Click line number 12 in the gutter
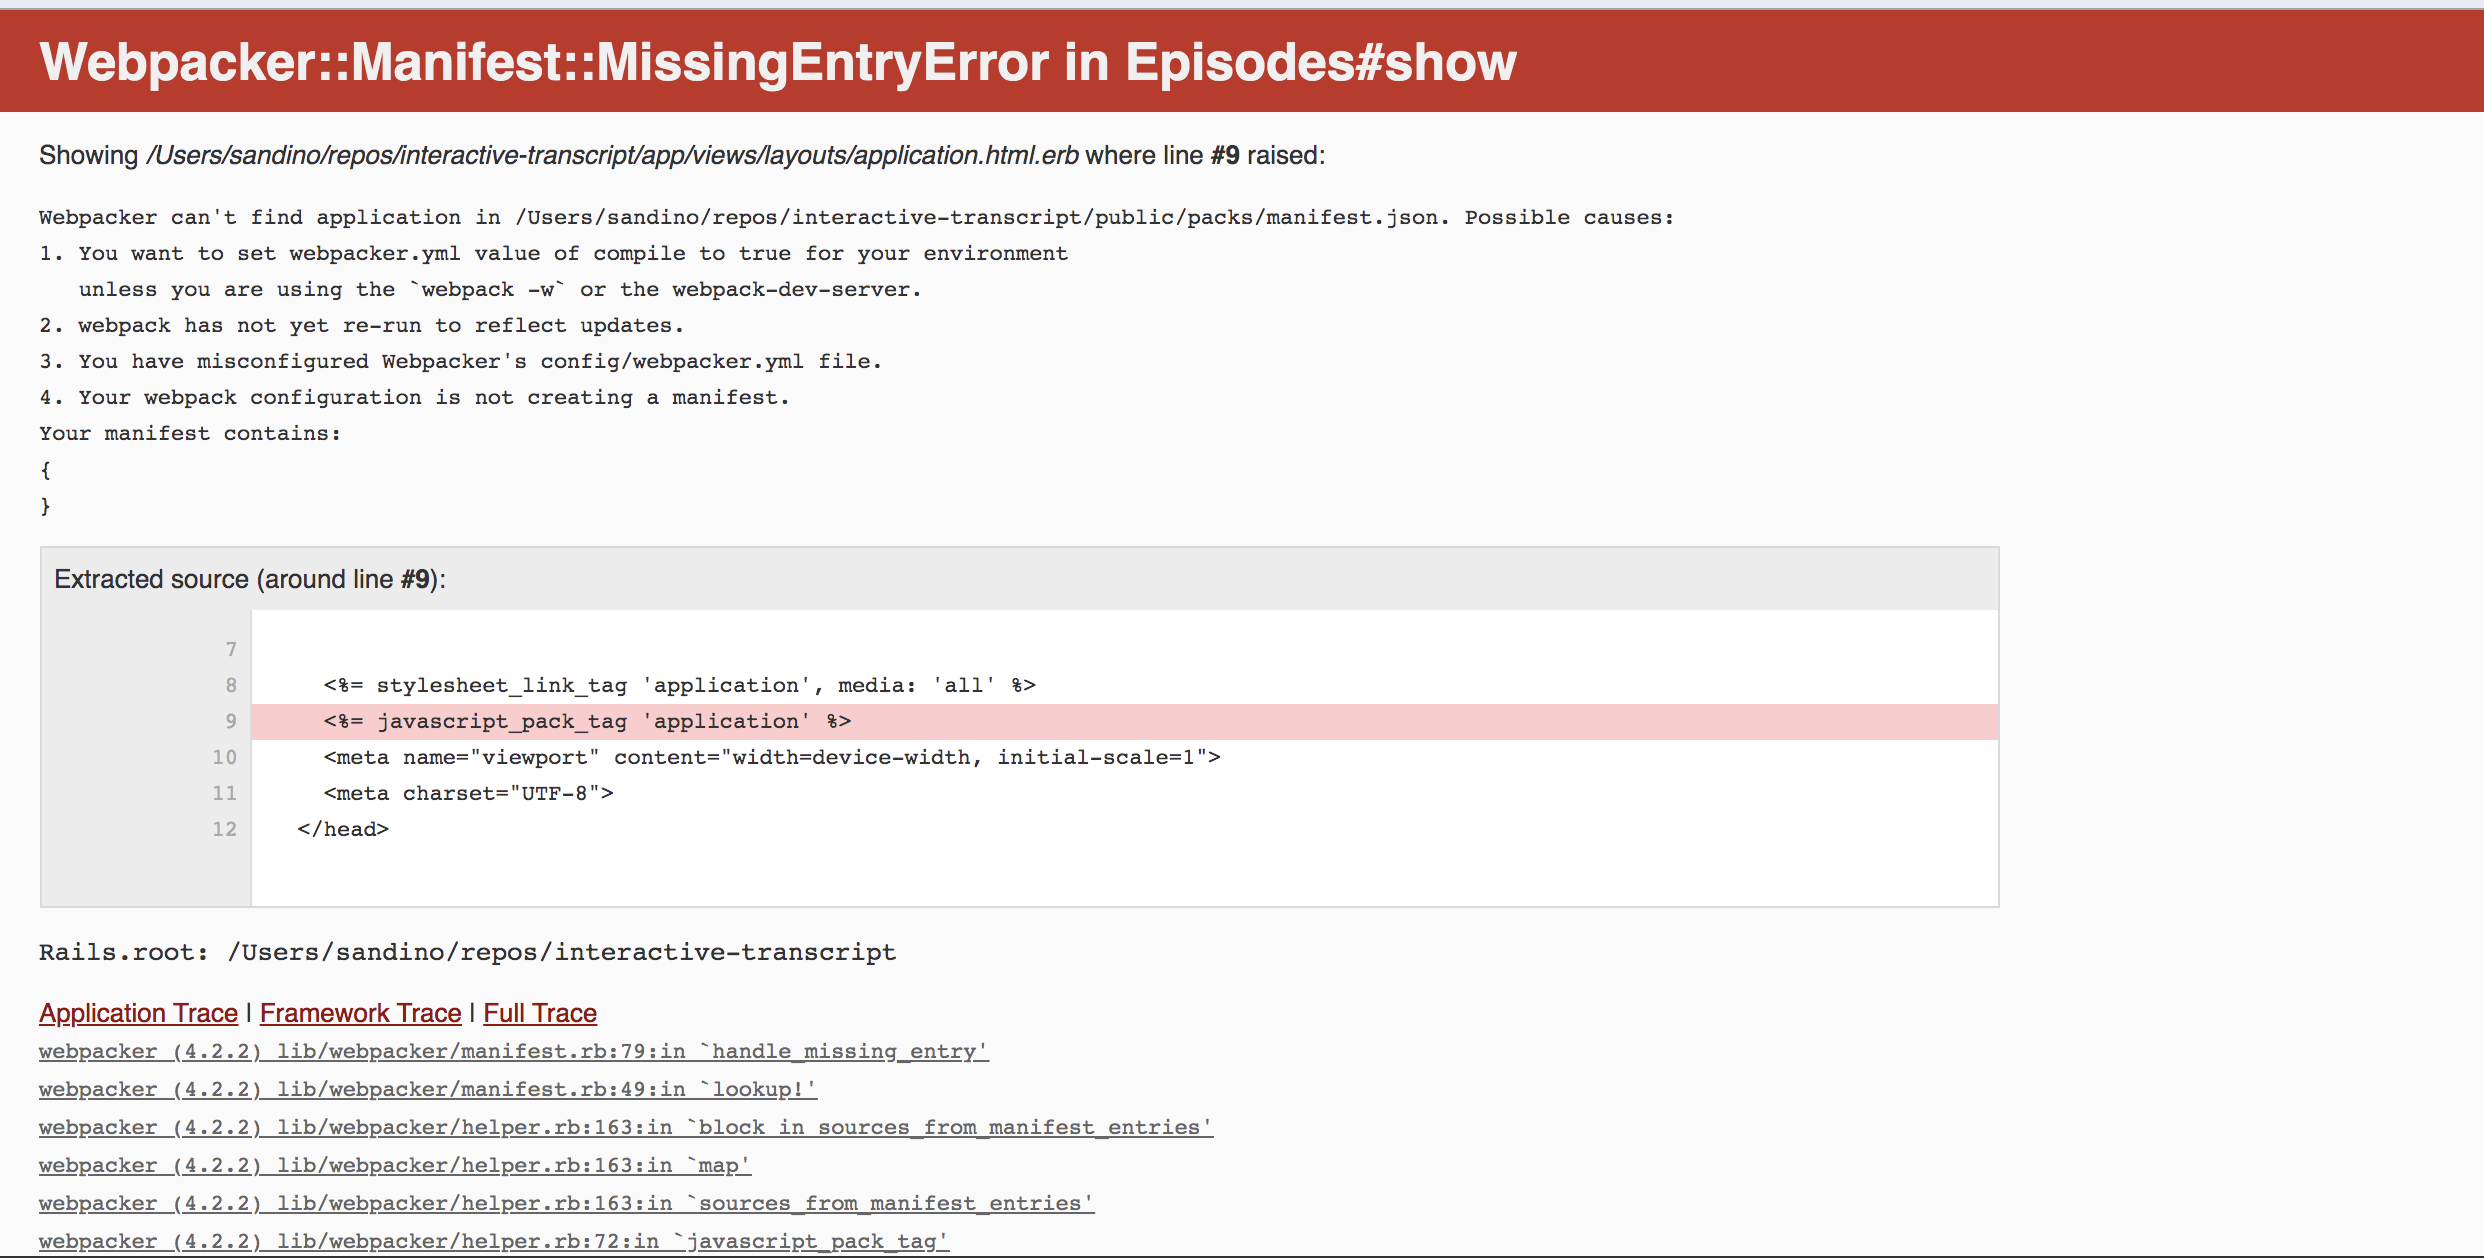The image size is (2484, 1258). (x=224, y=828)
